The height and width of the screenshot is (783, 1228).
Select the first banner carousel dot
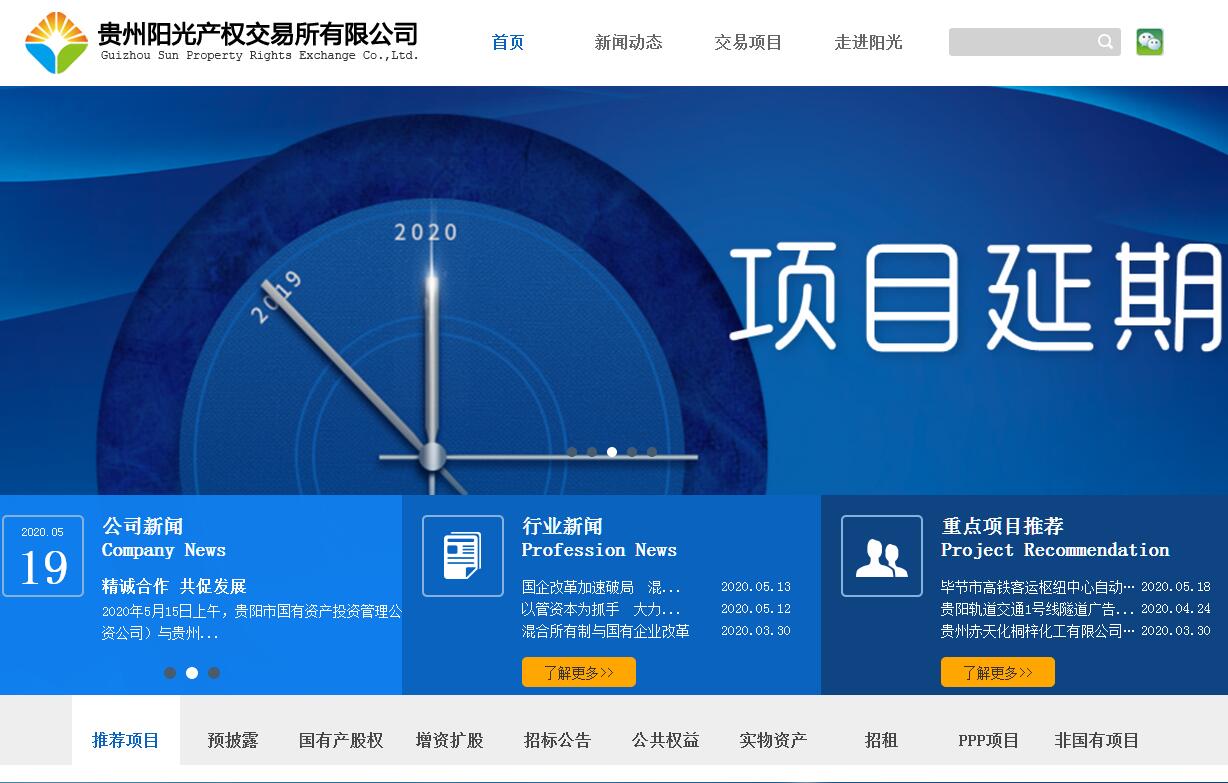coord(572,452)
